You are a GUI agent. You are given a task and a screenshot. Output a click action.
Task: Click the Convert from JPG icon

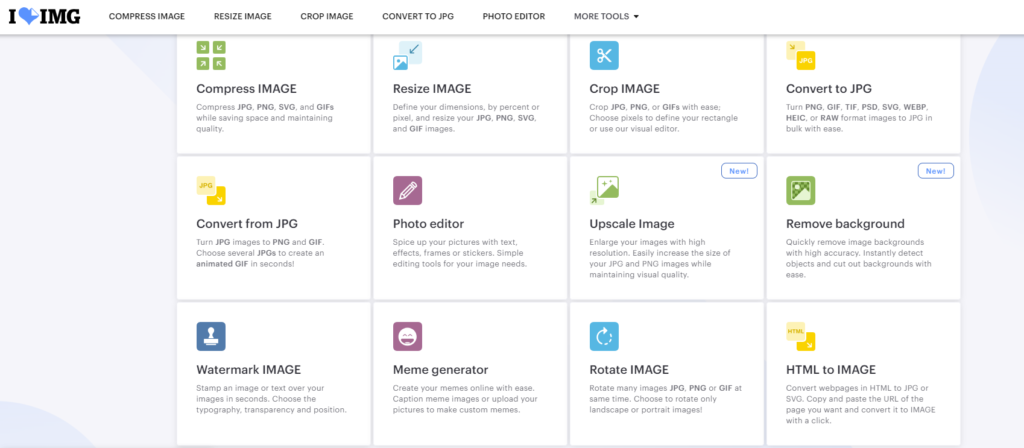pos(211,190)
